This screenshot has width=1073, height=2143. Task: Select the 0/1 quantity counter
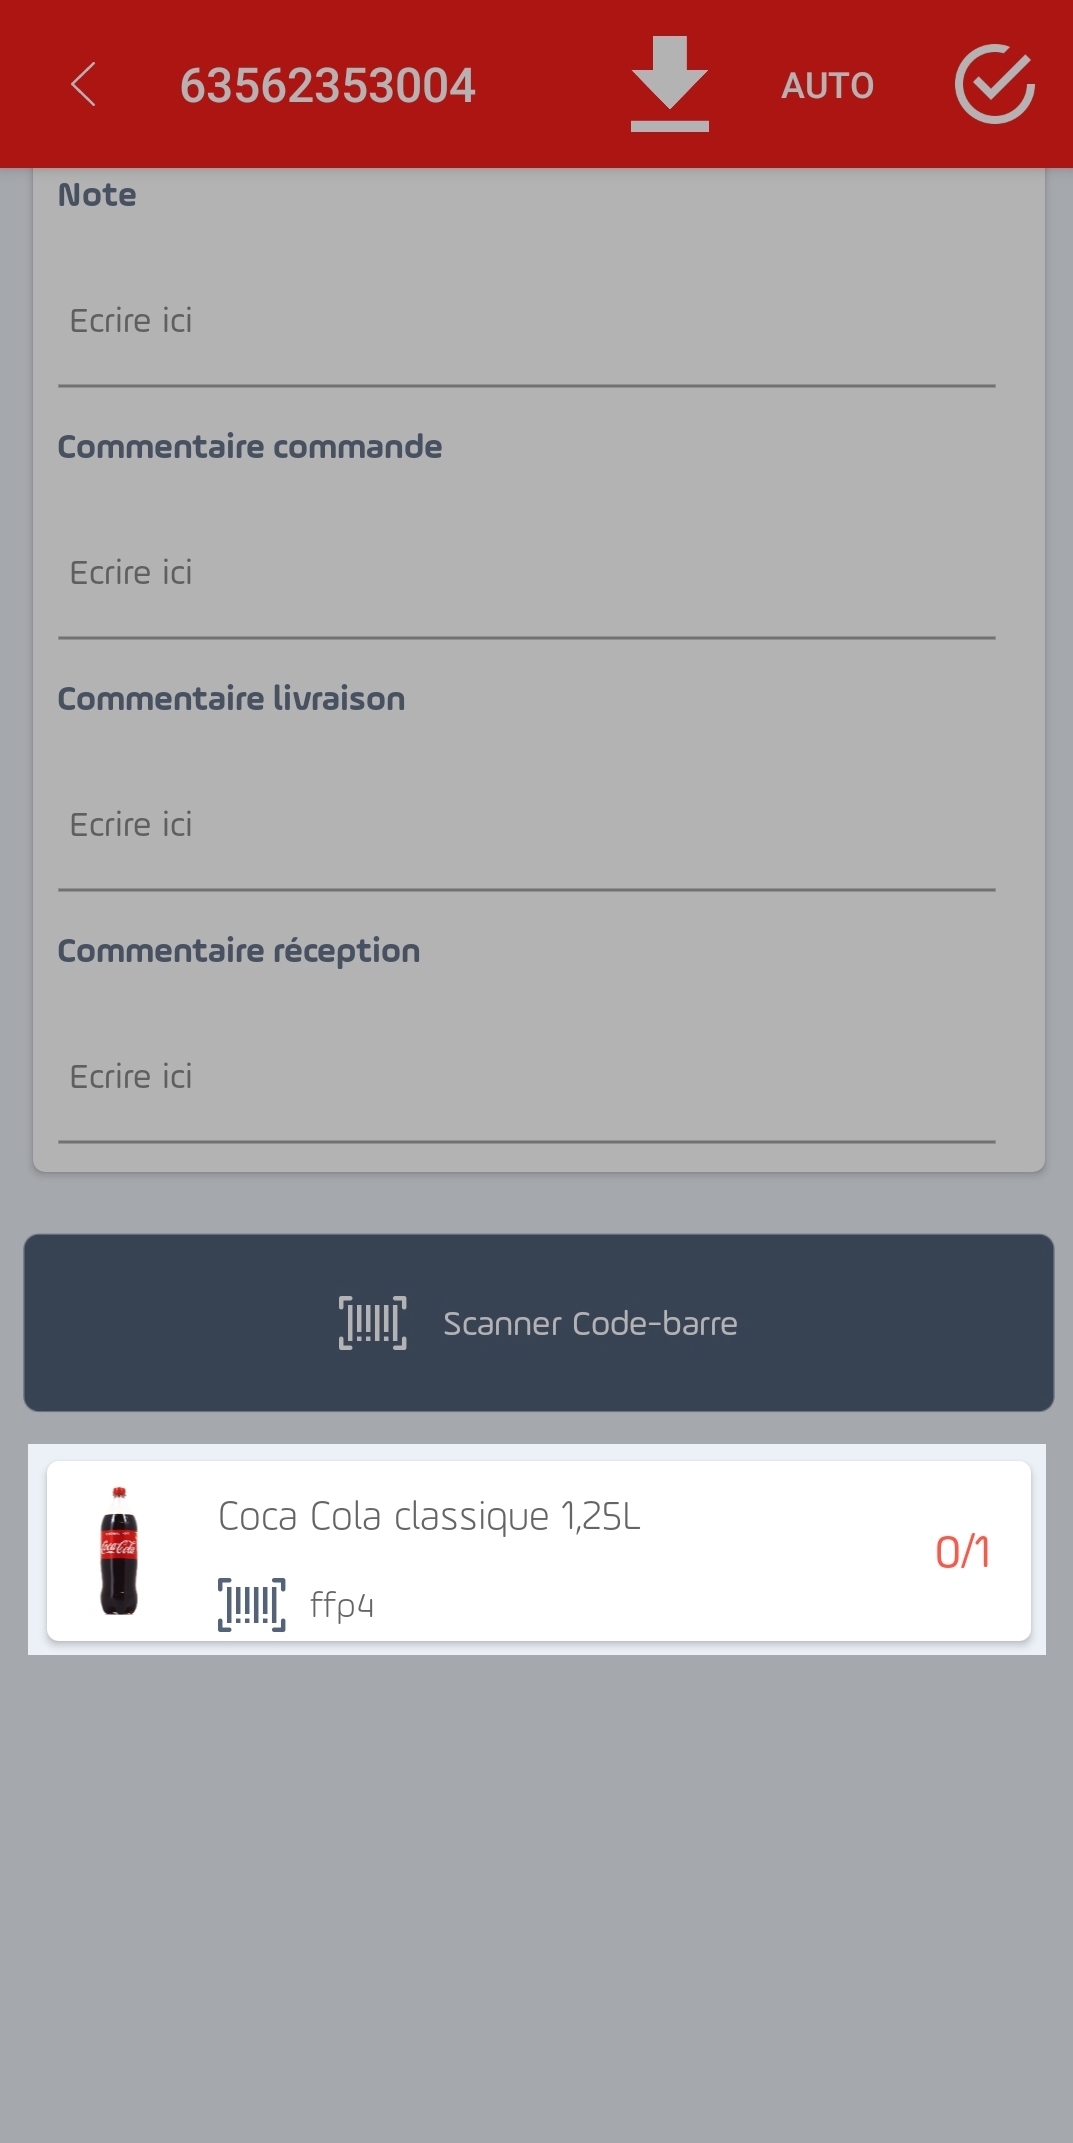point(962,1552)
